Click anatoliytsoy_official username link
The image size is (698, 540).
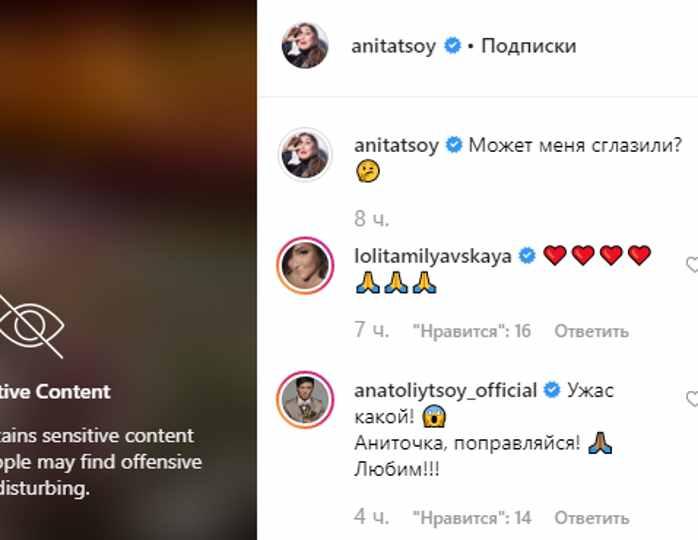[x=445, y=390]
